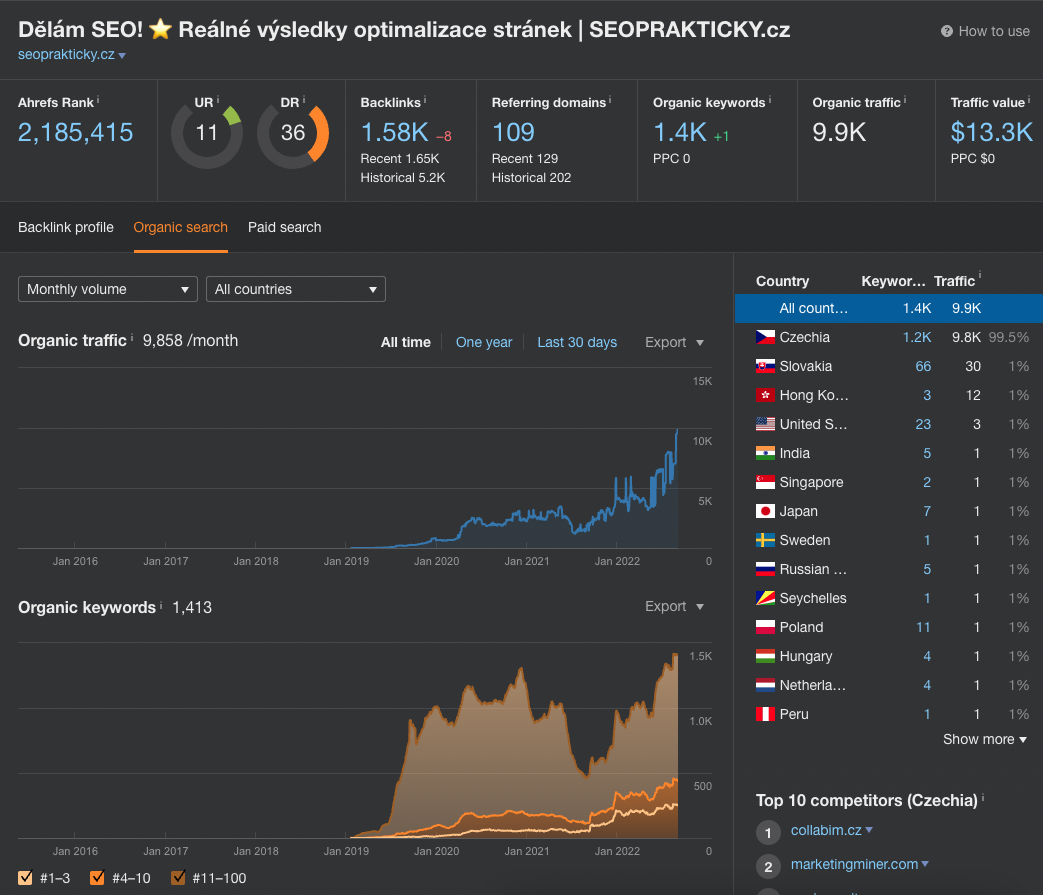This screenshot has height=895, width=1043.
Task: Select One year chart range
Action: (484, 342)
